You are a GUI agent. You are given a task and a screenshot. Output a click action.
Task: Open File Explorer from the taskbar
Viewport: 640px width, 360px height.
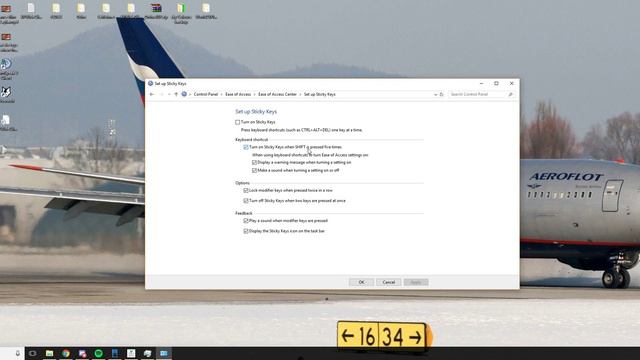[49, 353]
